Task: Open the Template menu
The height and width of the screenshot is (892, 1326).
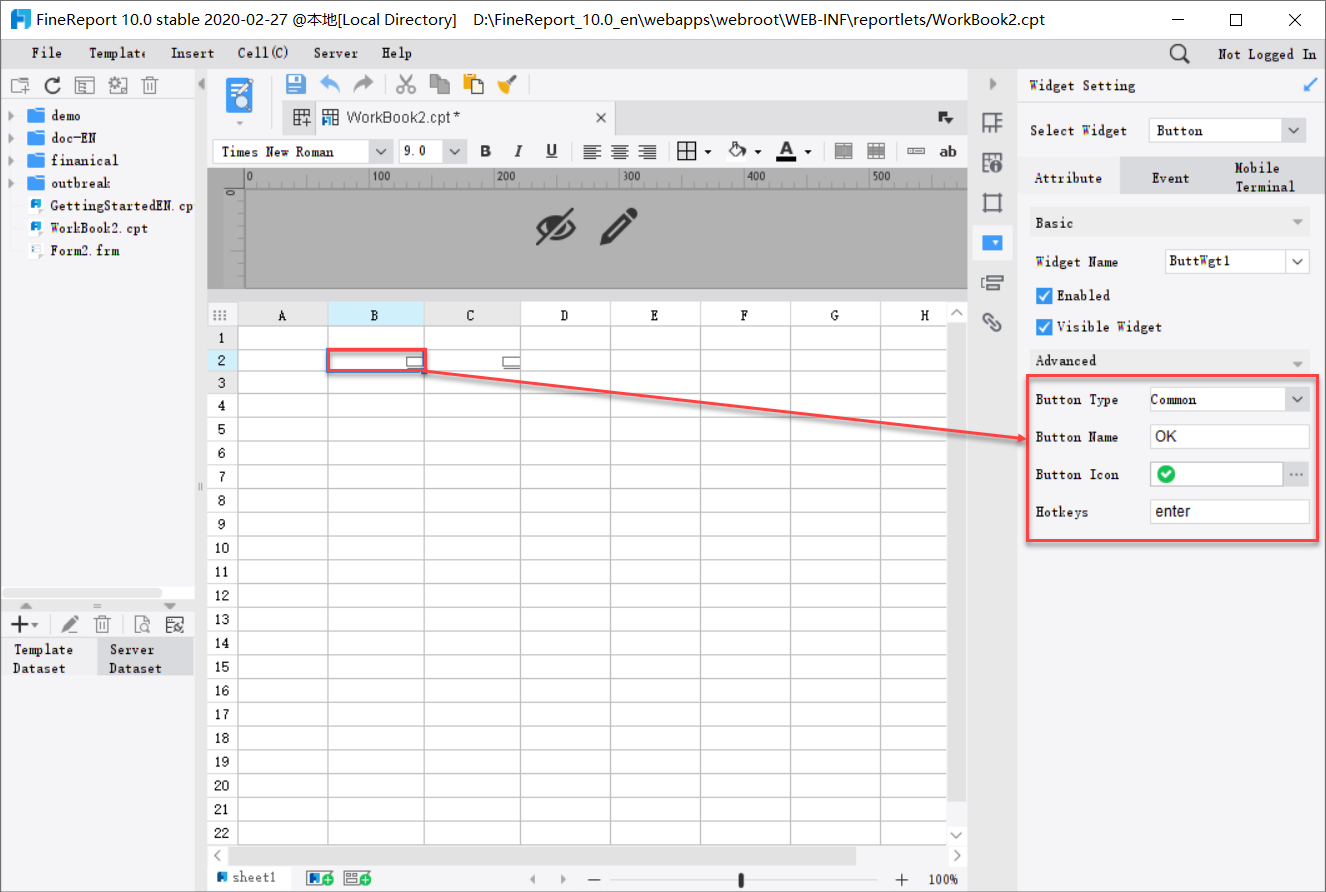Action: click(116, 54)
